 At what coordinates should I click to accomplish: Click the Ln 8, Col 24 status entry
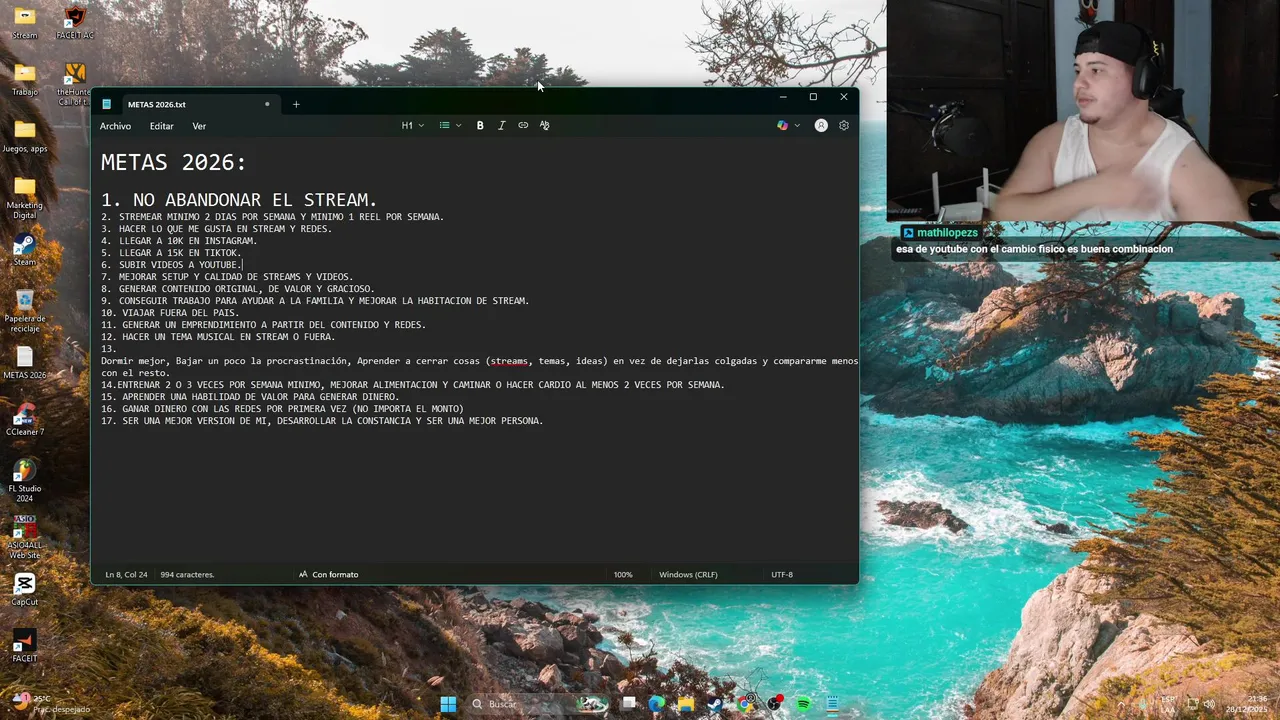tap(126, 574)
